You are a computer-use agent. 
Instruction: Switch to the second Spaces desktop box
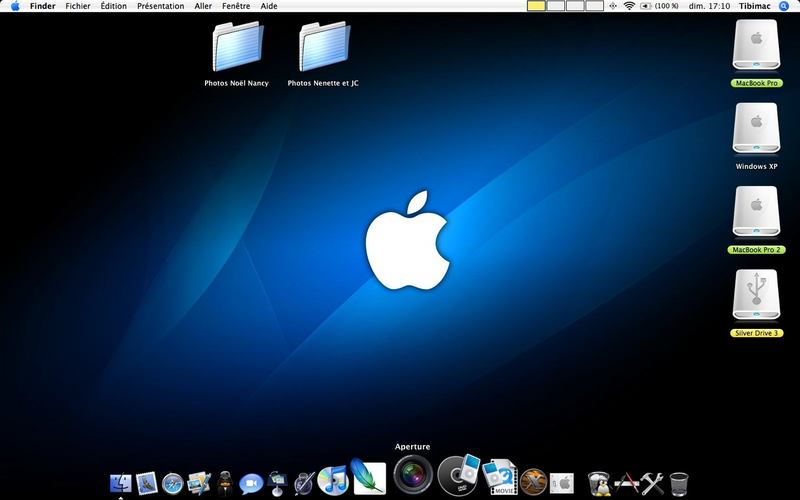coord(556,6)
